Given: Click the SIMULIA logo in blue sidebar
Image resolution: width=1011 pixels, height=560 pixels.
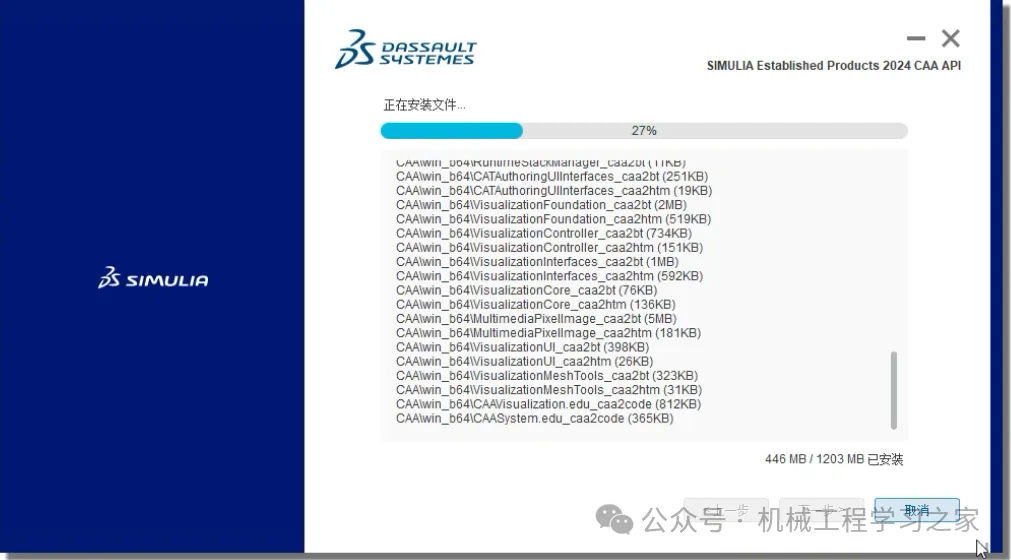Looking at the screenshot, I should [x=153, y=278].
